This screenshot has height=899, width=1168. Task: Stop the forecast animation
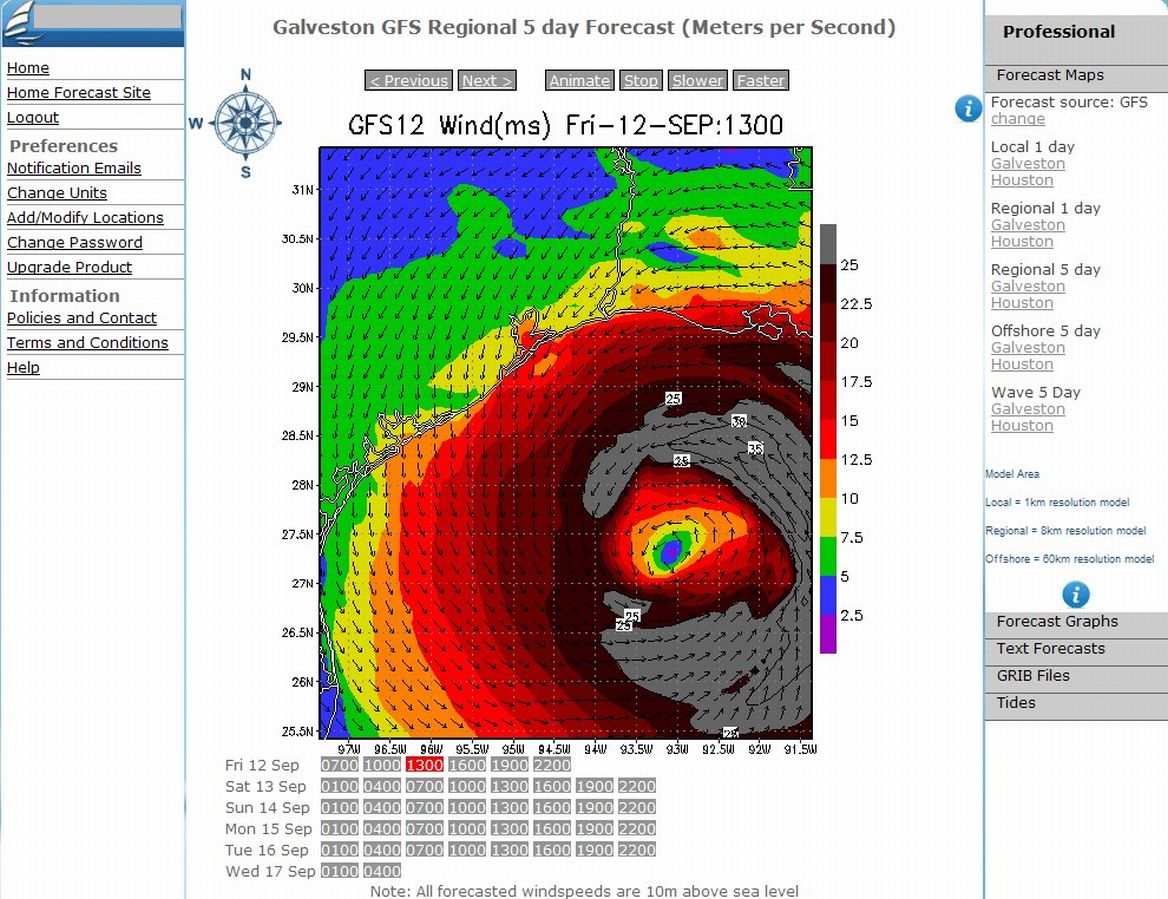pos(641,80)
